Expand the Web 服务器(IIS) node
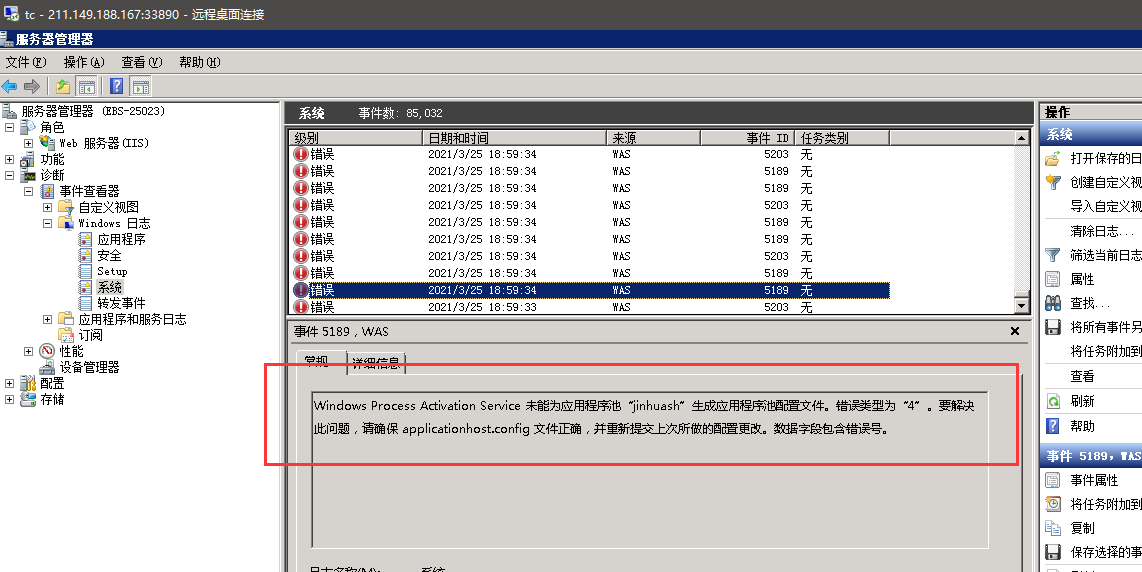Screen dimensions: 1142x572 click(28, 144)
